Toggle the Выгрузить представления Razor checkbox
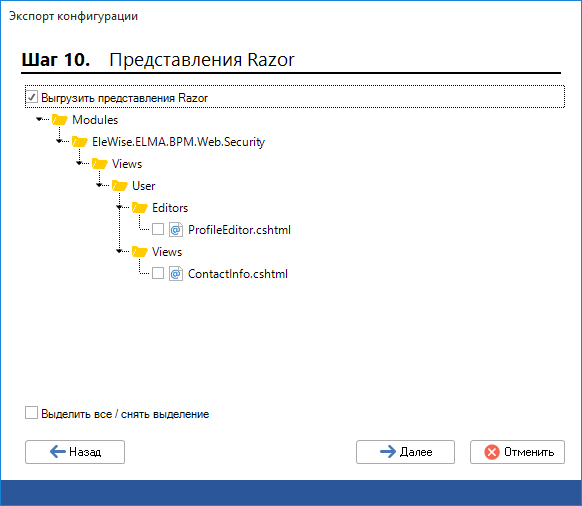 point(32,97)
